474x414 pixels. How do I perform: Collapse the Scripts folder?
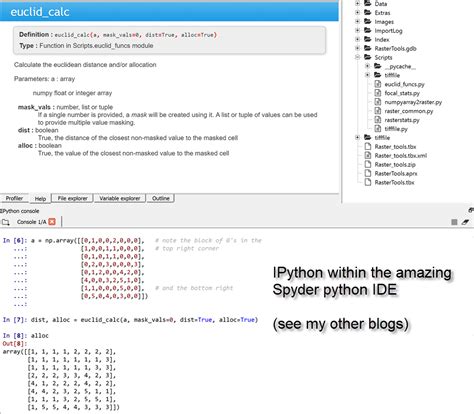point(358,57)
